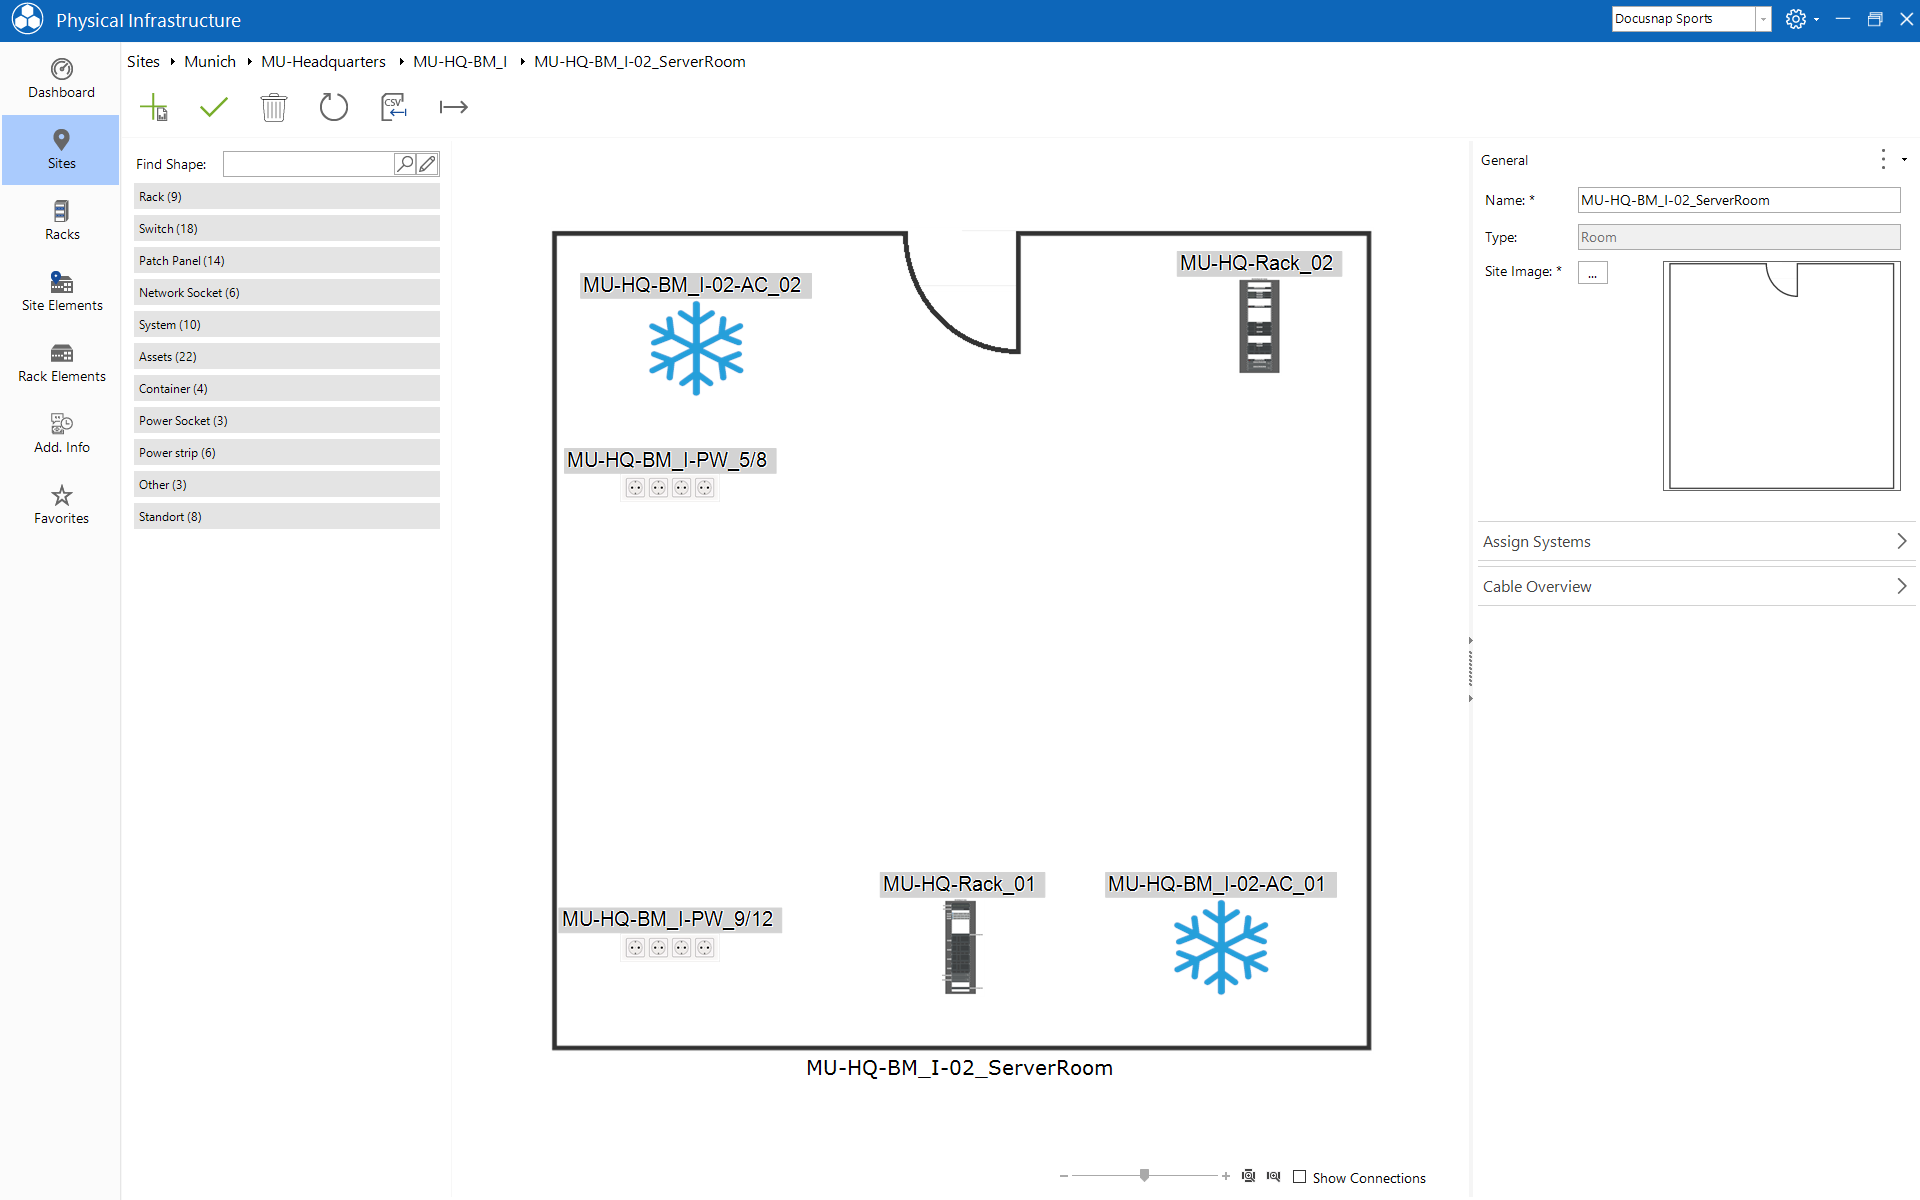The width and height of the screenshot is (1920, 1200).
Task: Click the green checkmark save icon
Action: tap(214, 107)
